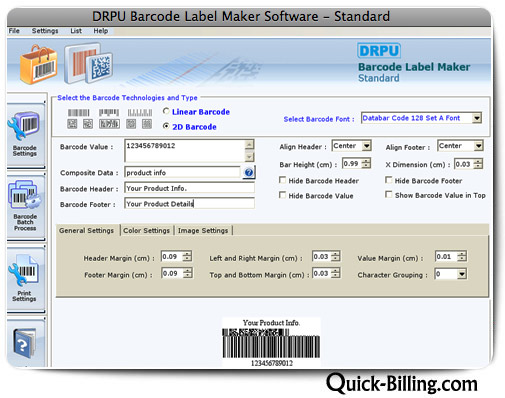Open the Barcode Batch Process panel
Viewport: 505px width, 398px height.
(x=25, y=207)
